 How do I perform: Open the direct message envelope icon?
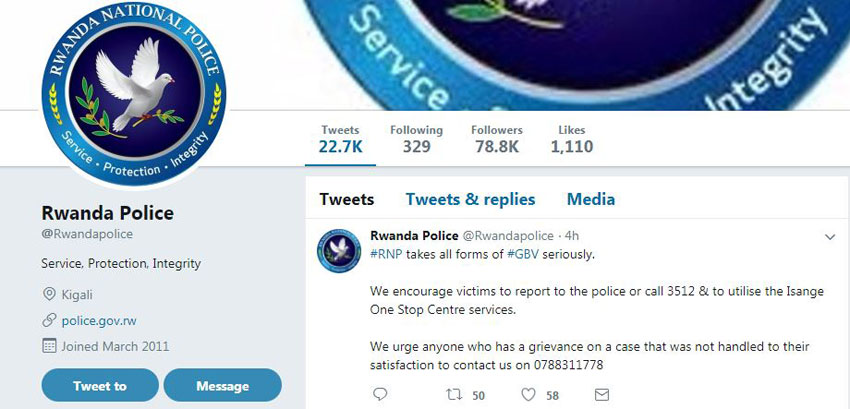pyautogui.click(x=602, y=394)
